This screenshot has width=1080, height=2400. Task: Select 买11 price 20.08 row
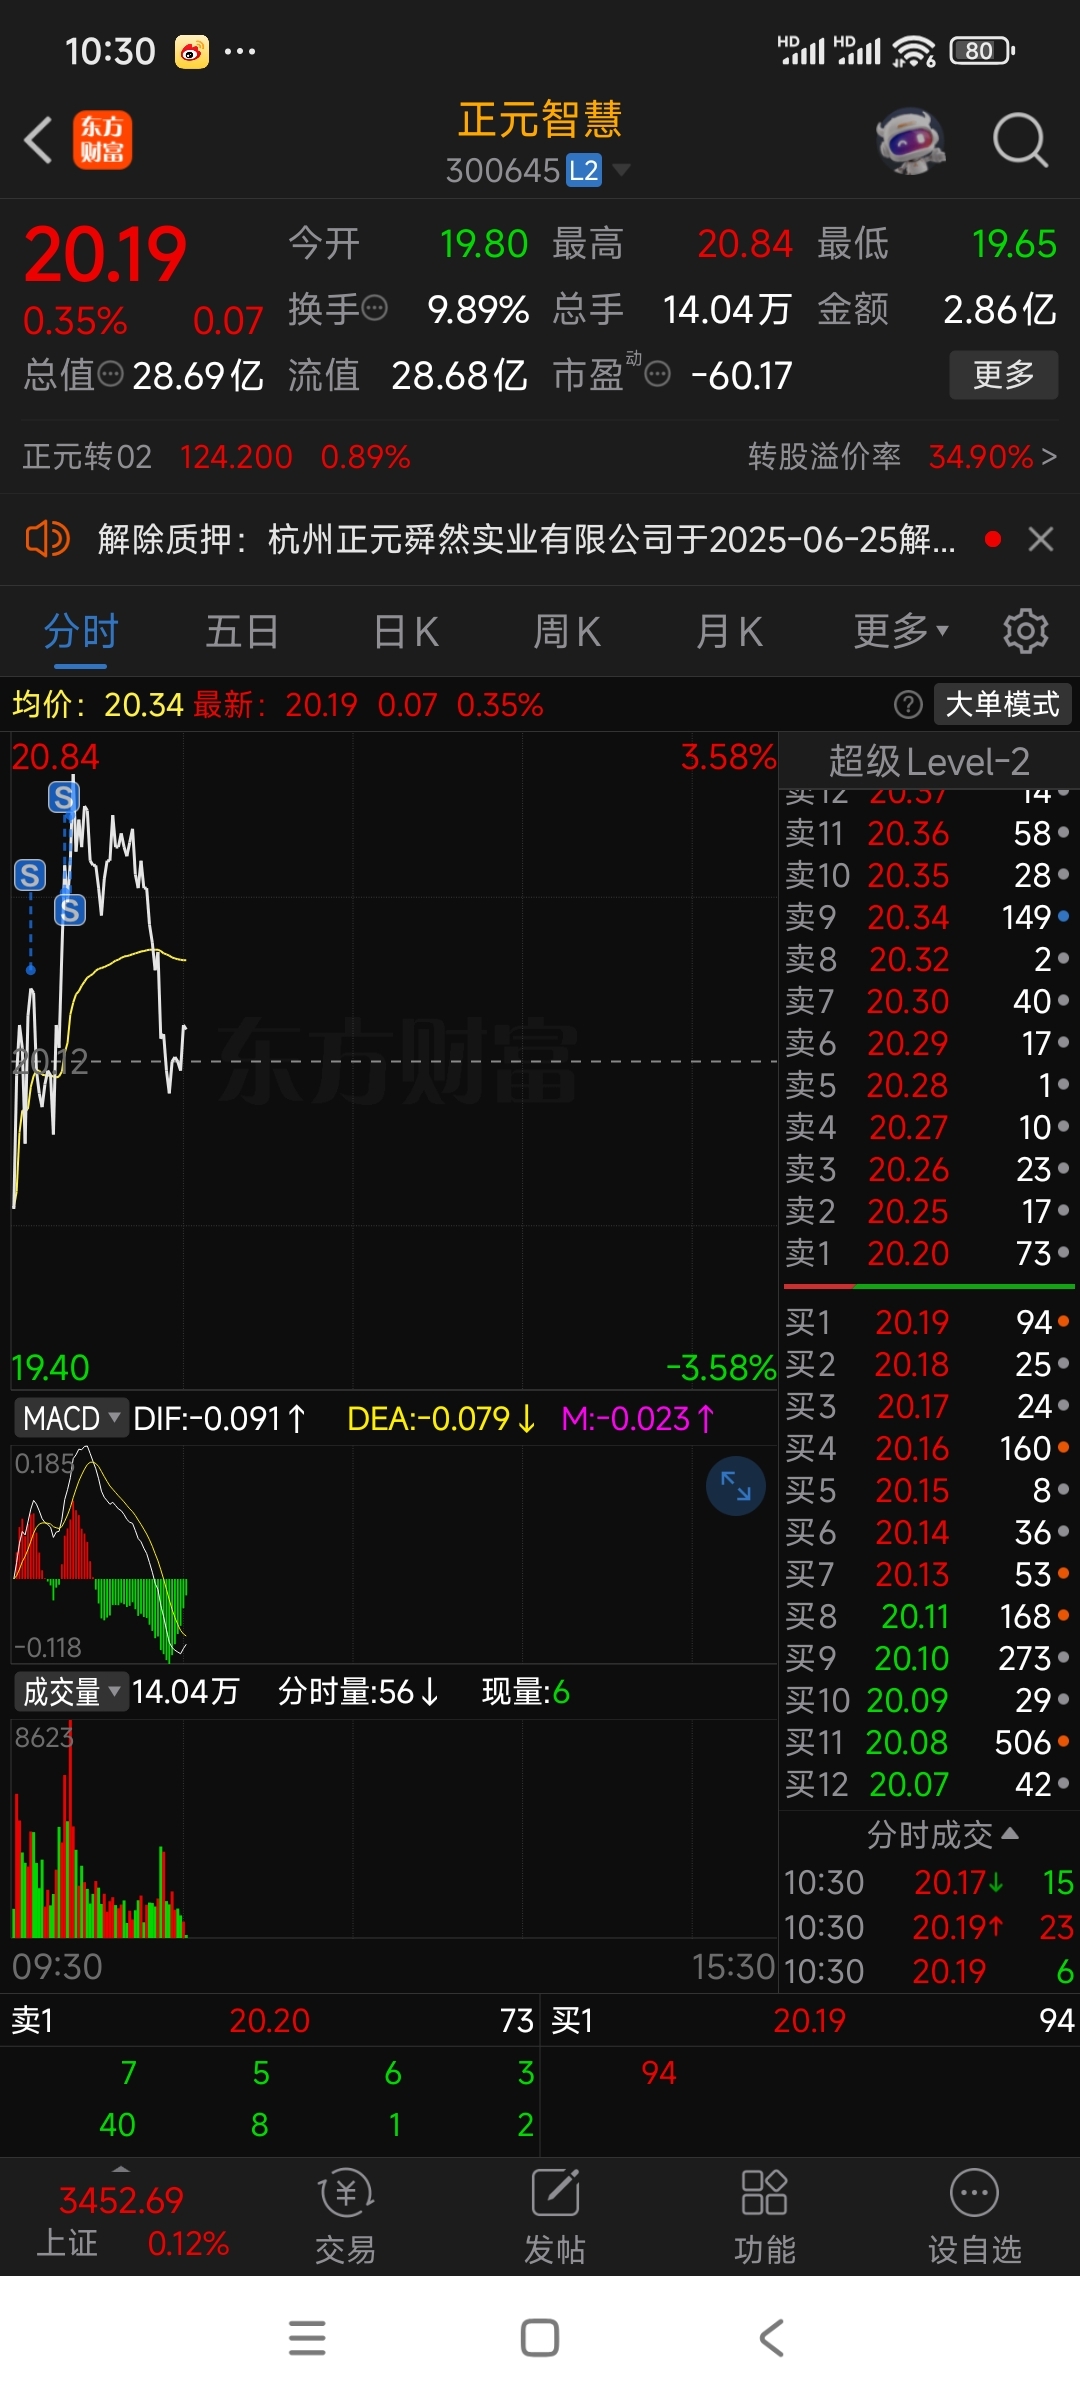928,1742
